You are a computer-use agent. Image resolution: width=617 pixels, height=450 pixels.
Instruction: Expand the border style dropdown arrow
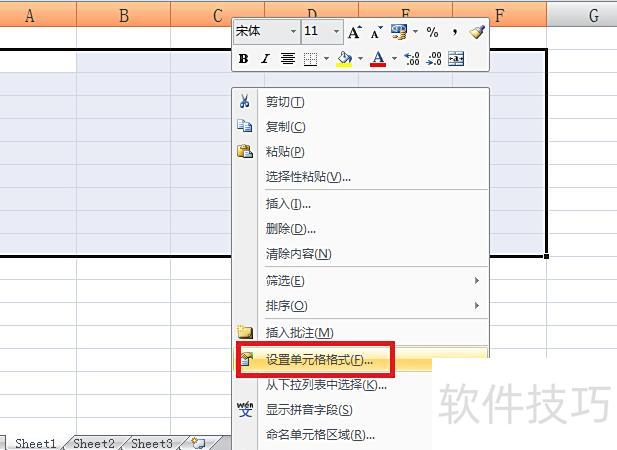(326, 59)
